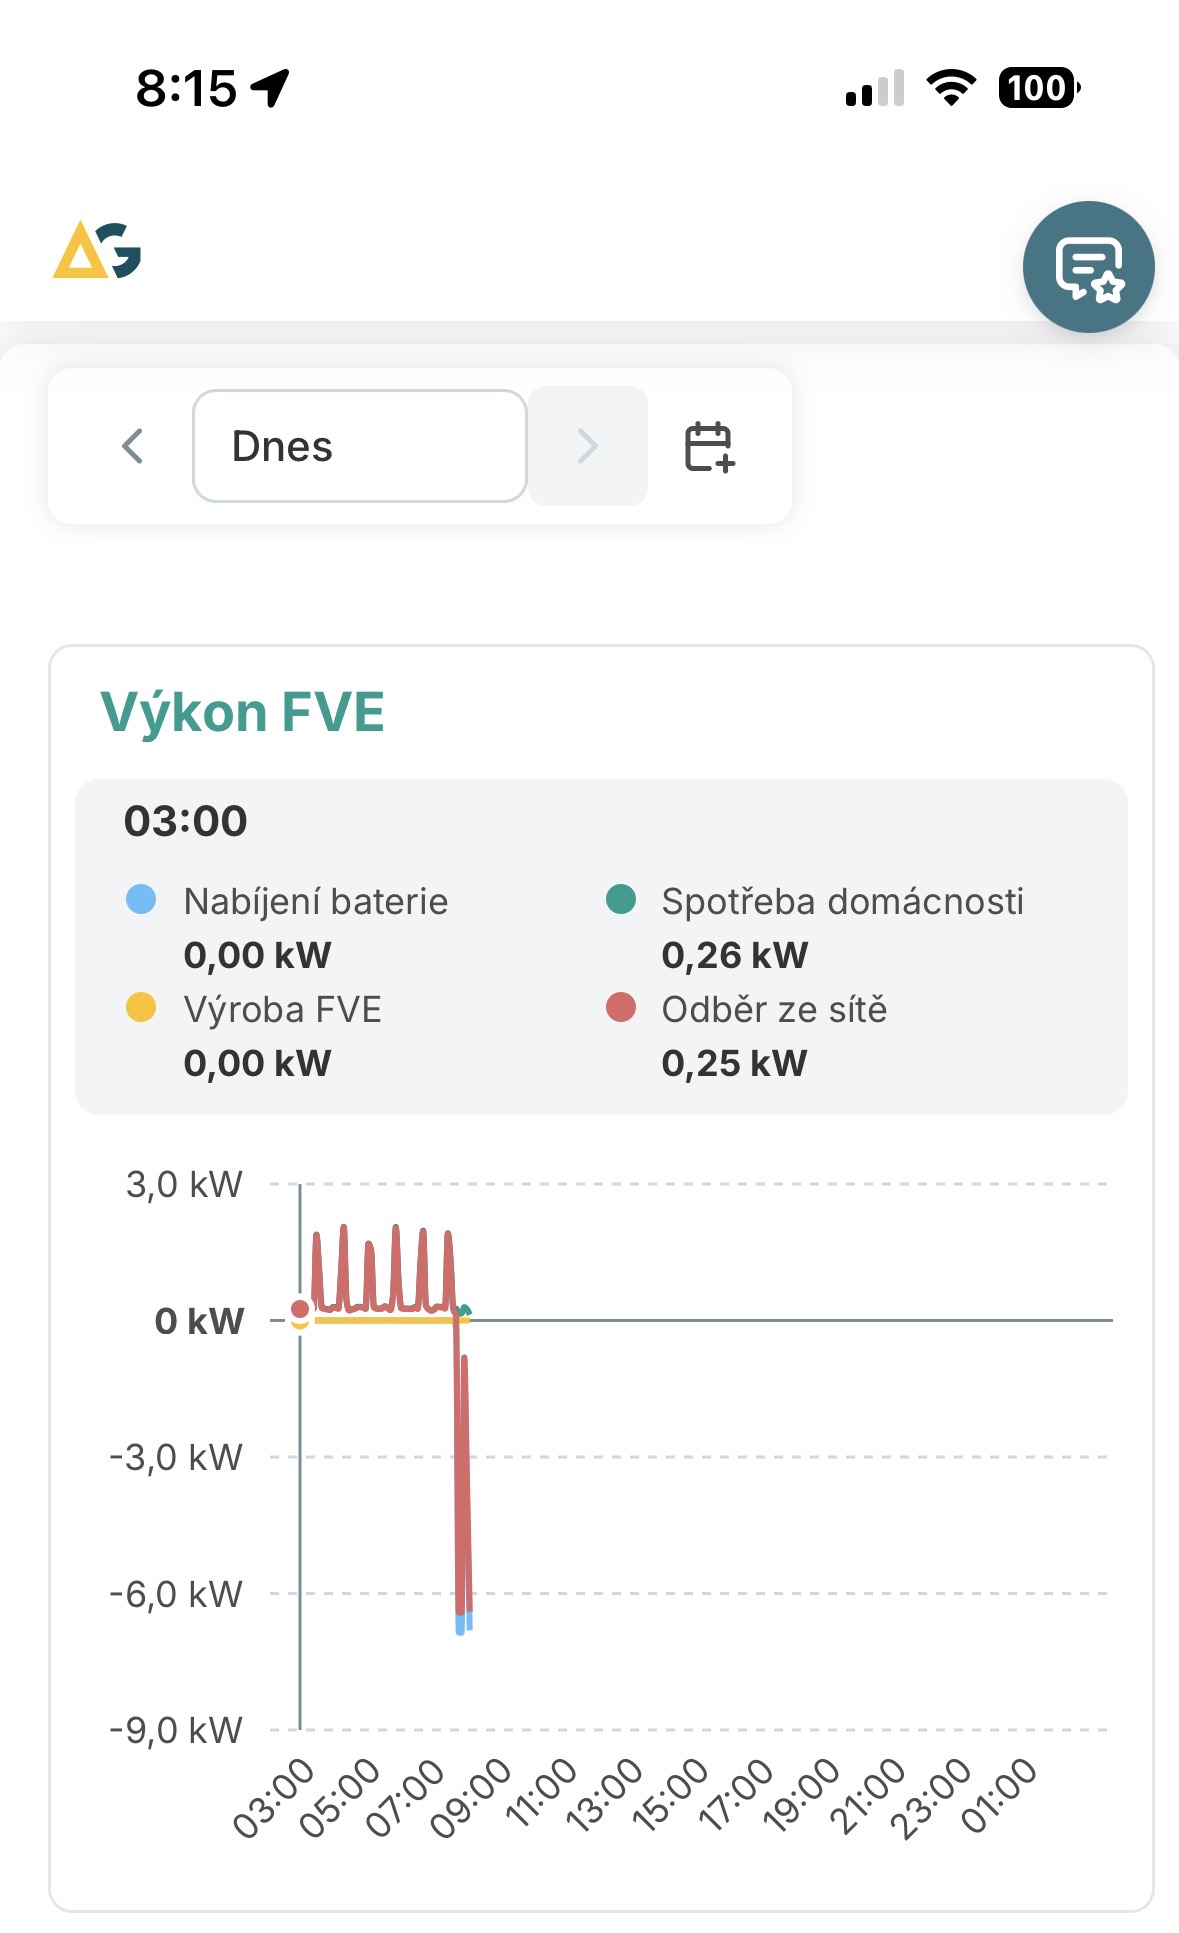
Task: Tap the red data point at 03:00
Action: (300, 1308)
